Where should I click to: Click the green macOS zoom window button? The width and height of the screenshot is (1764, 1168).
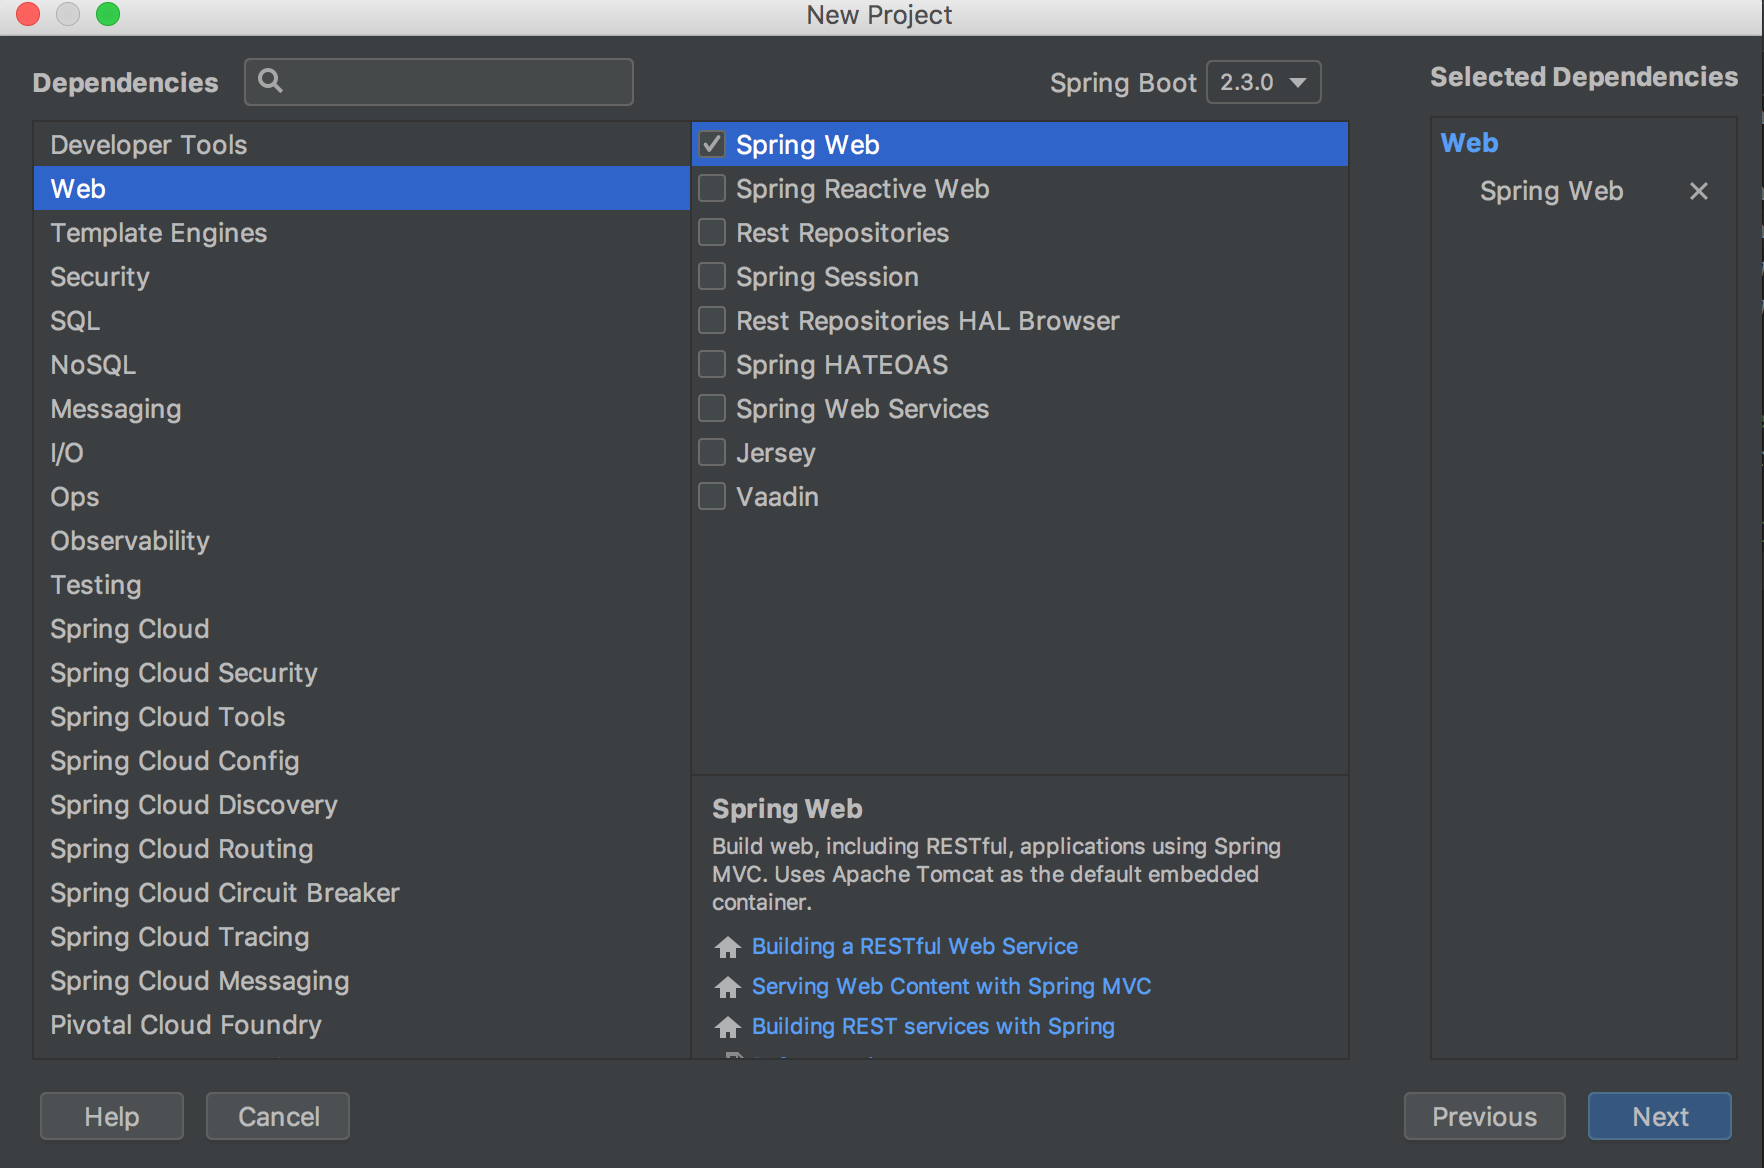click(x=108, y=14)
